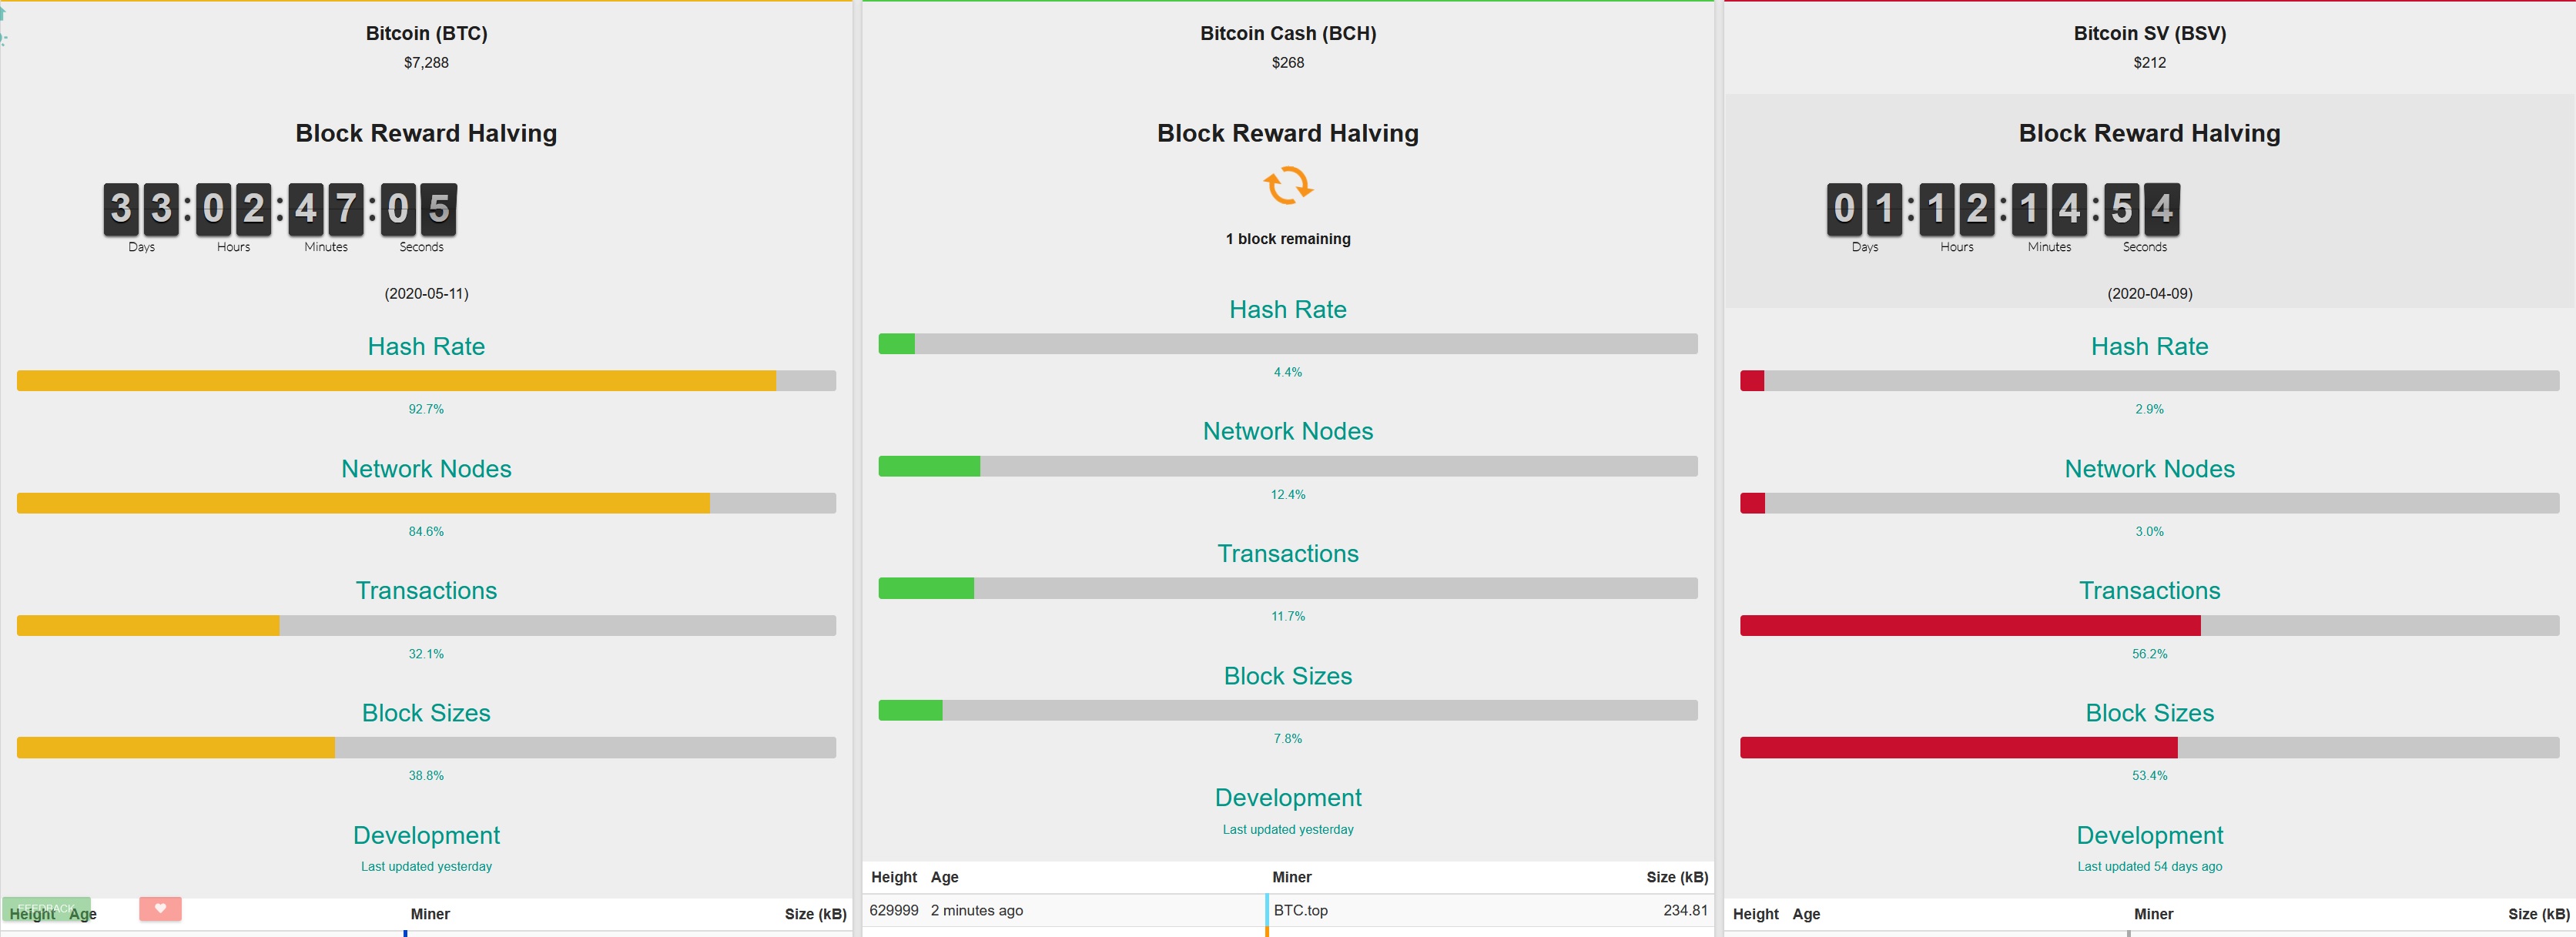
Task: Click the Bitcoin Cash (BCH) title
Action: pyautogui.click(x=1288, y=33)
